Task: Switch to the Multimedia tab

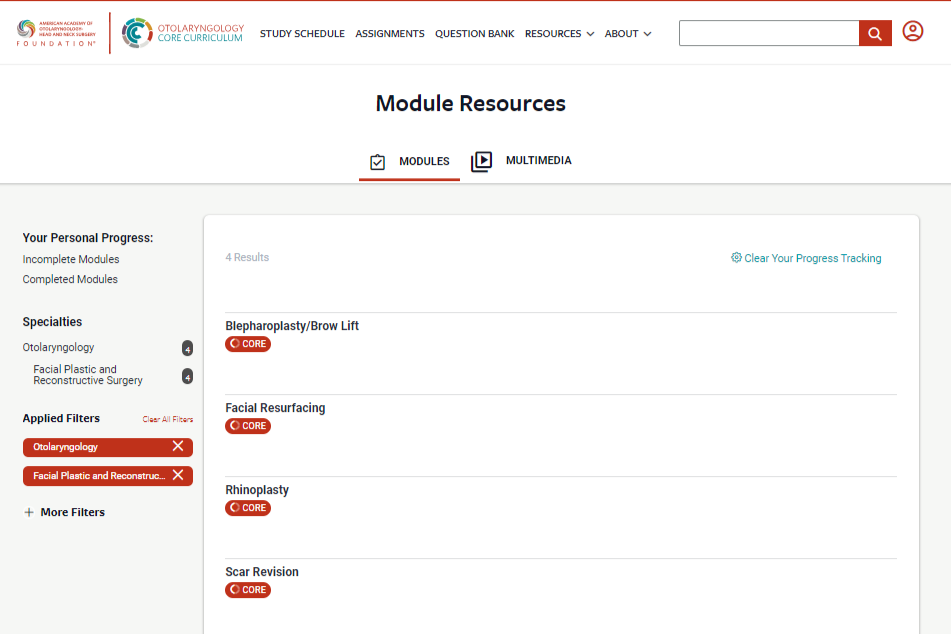Action: pos(522,161)
